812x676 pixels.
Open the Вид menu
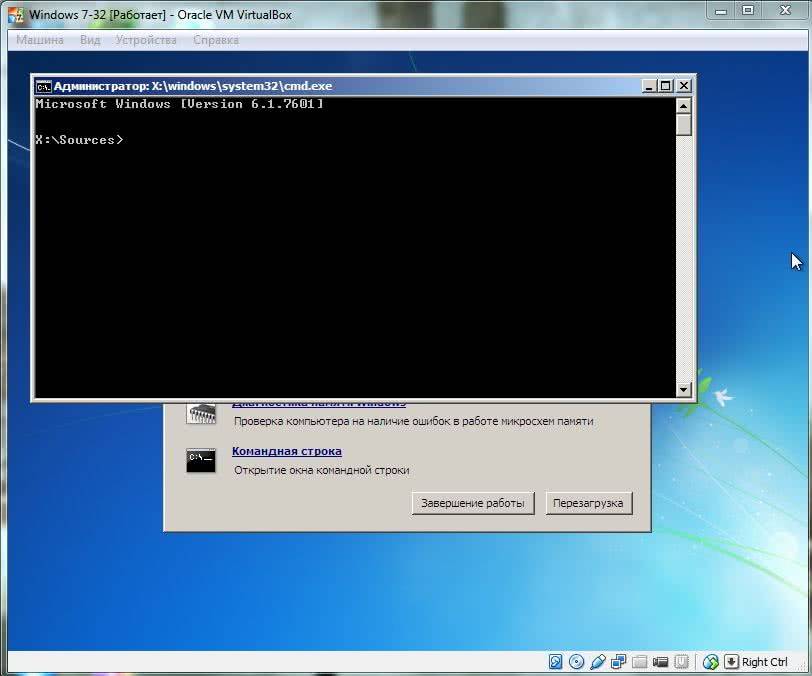click(90, 40)
